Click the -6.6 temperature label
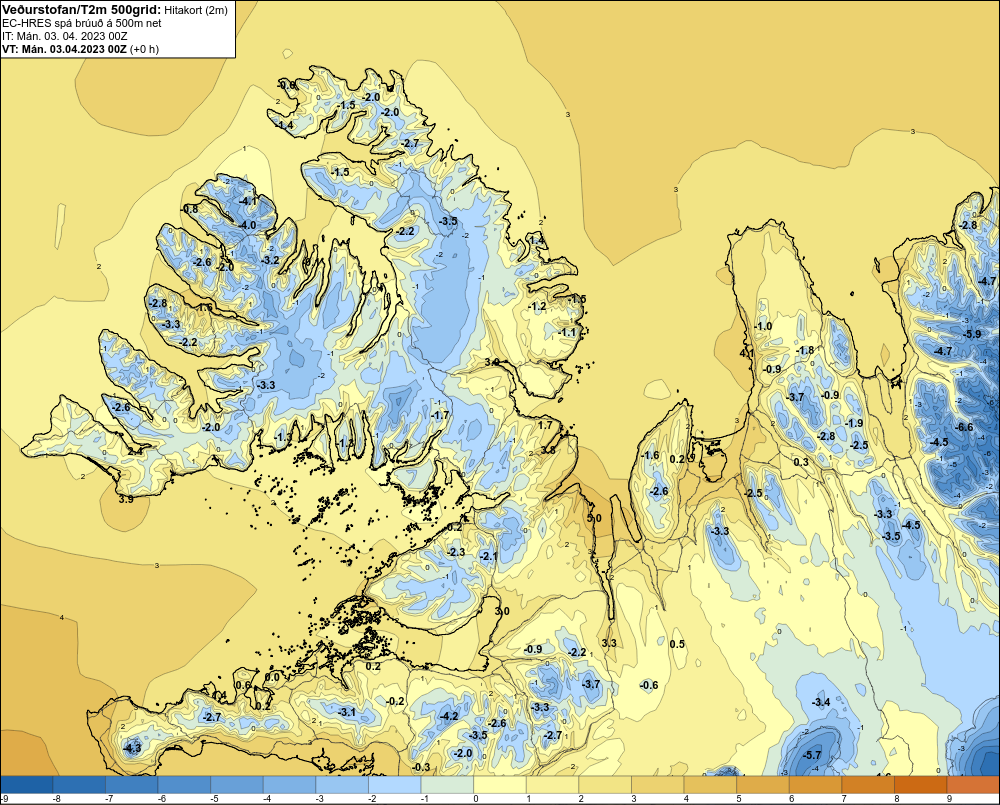This screenshot has width=1000, height=805. coord(965,427)
